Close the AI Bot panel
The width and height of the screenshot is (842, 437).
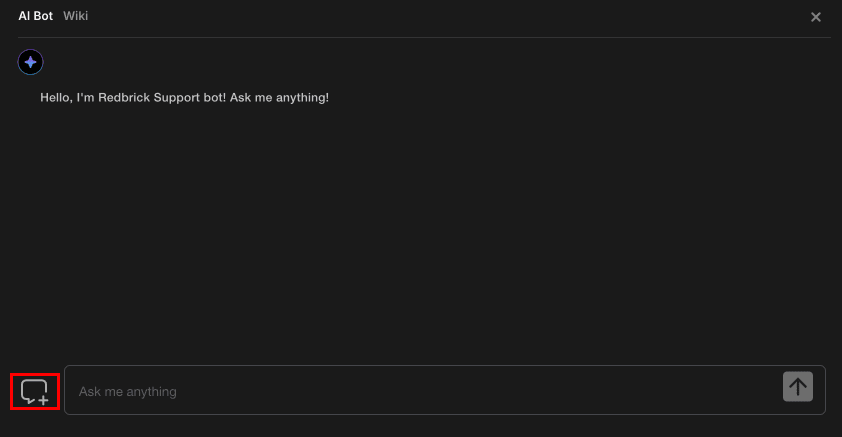click(x=816, y=17)
